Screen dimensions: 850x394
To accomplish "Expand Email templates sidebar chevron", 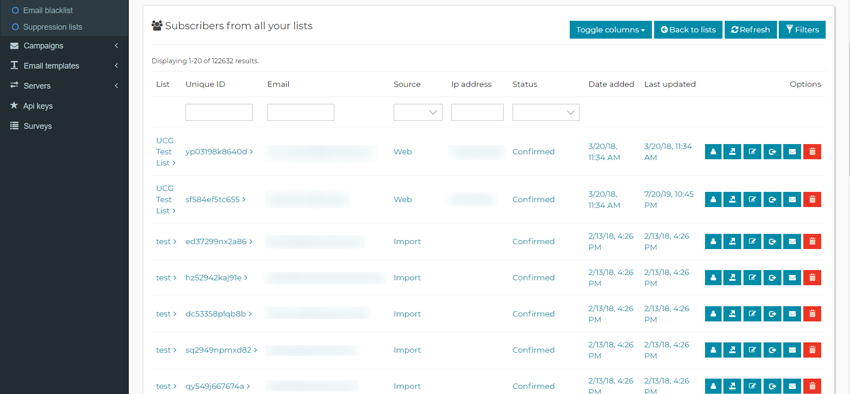I will click(116, 66).
